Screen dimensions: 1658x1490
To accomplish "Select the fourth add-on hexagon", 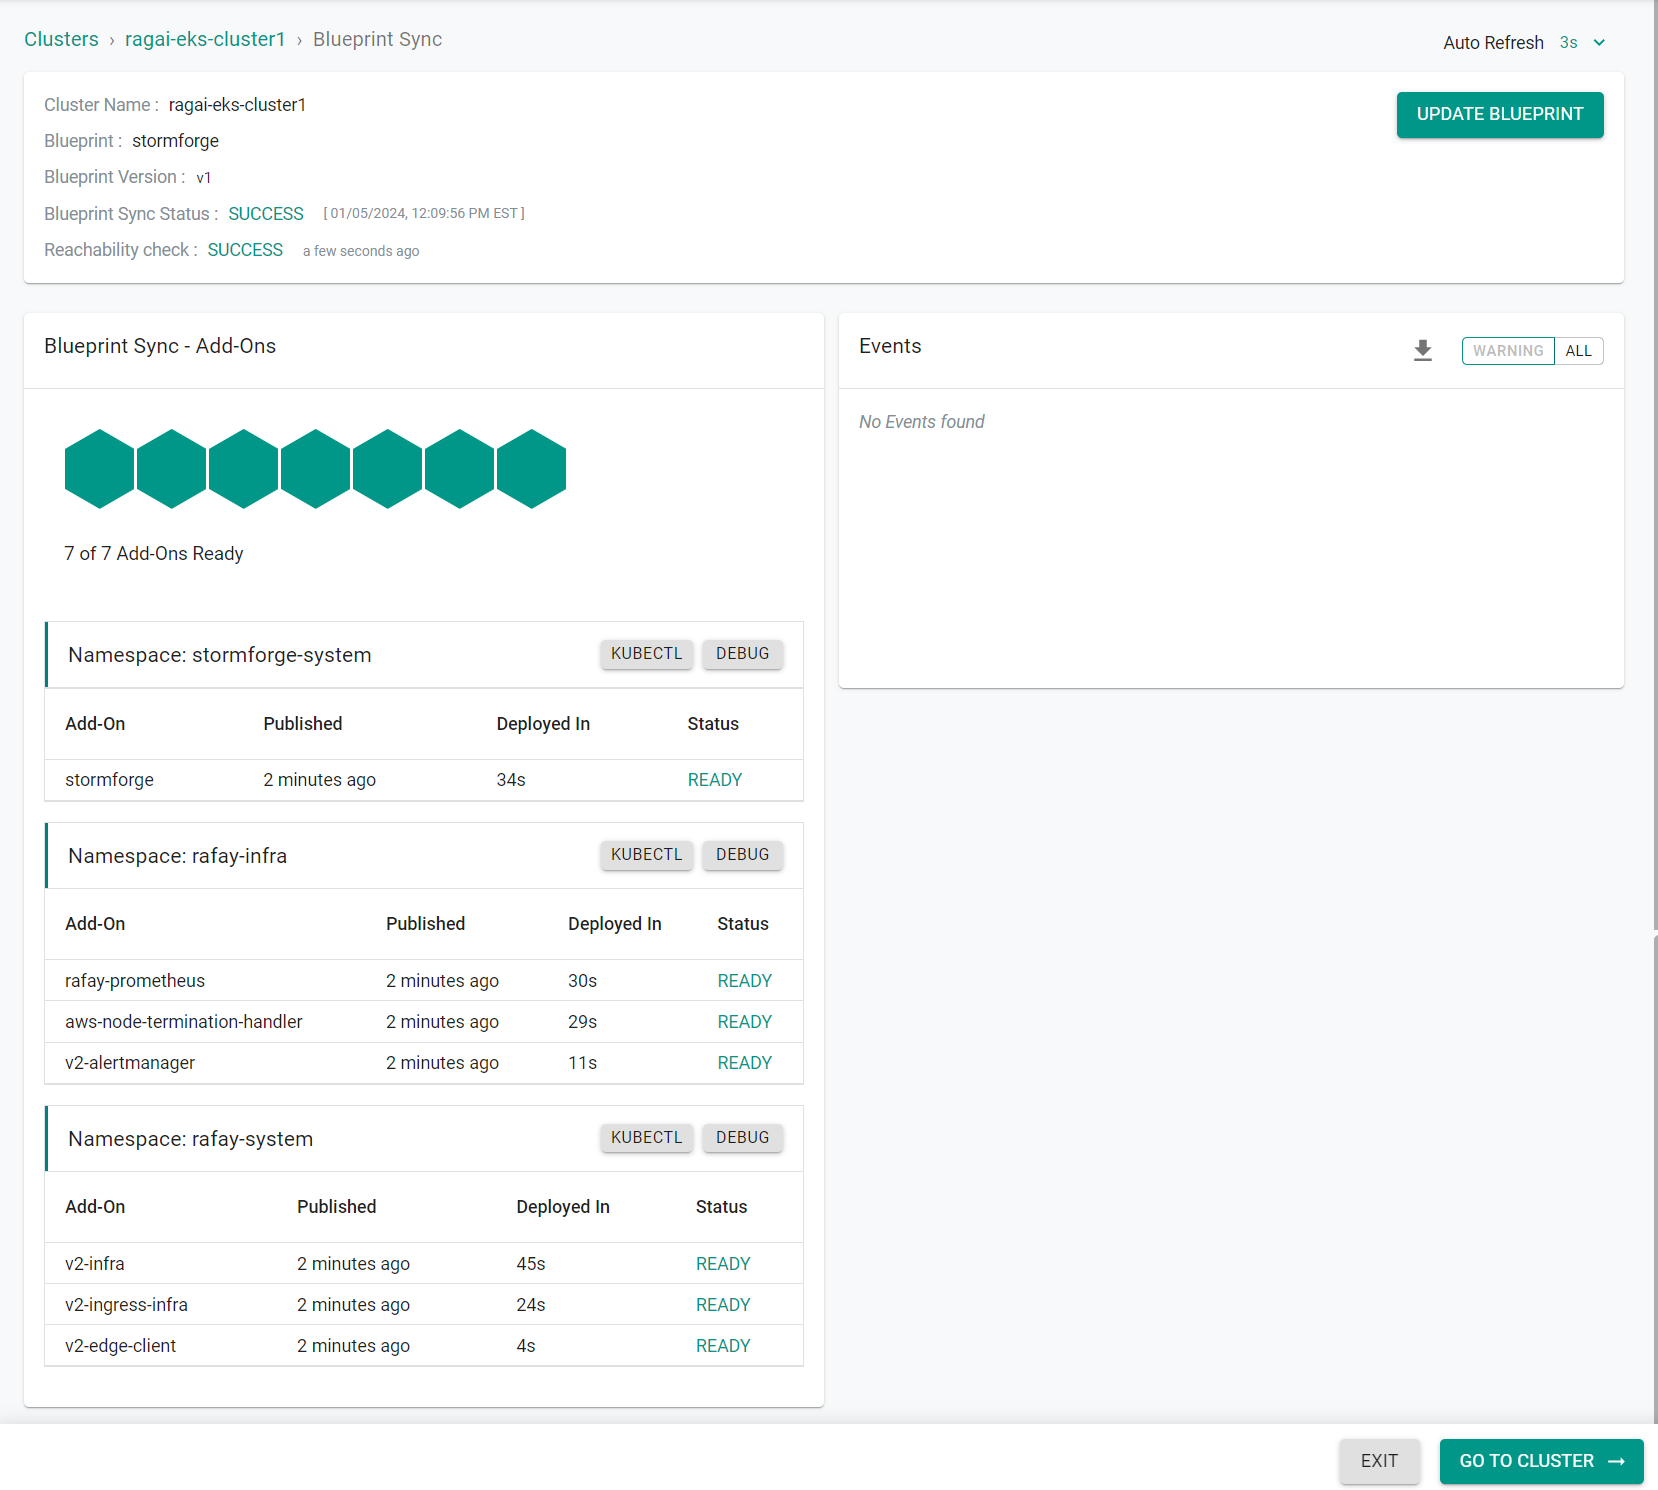I will tap(315, 469).
